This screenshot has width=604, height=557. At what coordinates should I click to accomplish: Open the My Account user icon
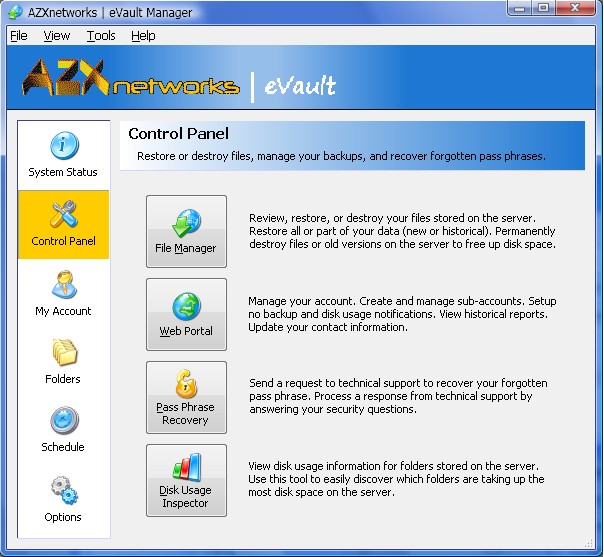pos(64,284)
